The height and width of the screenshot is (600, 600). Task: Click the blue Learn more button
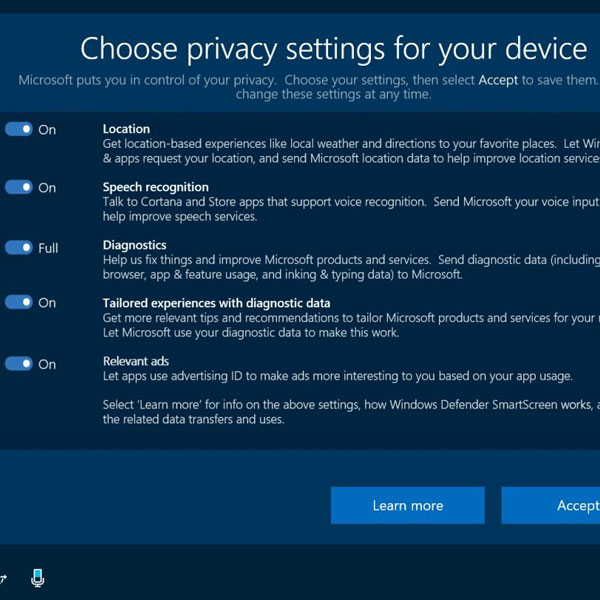408,505
